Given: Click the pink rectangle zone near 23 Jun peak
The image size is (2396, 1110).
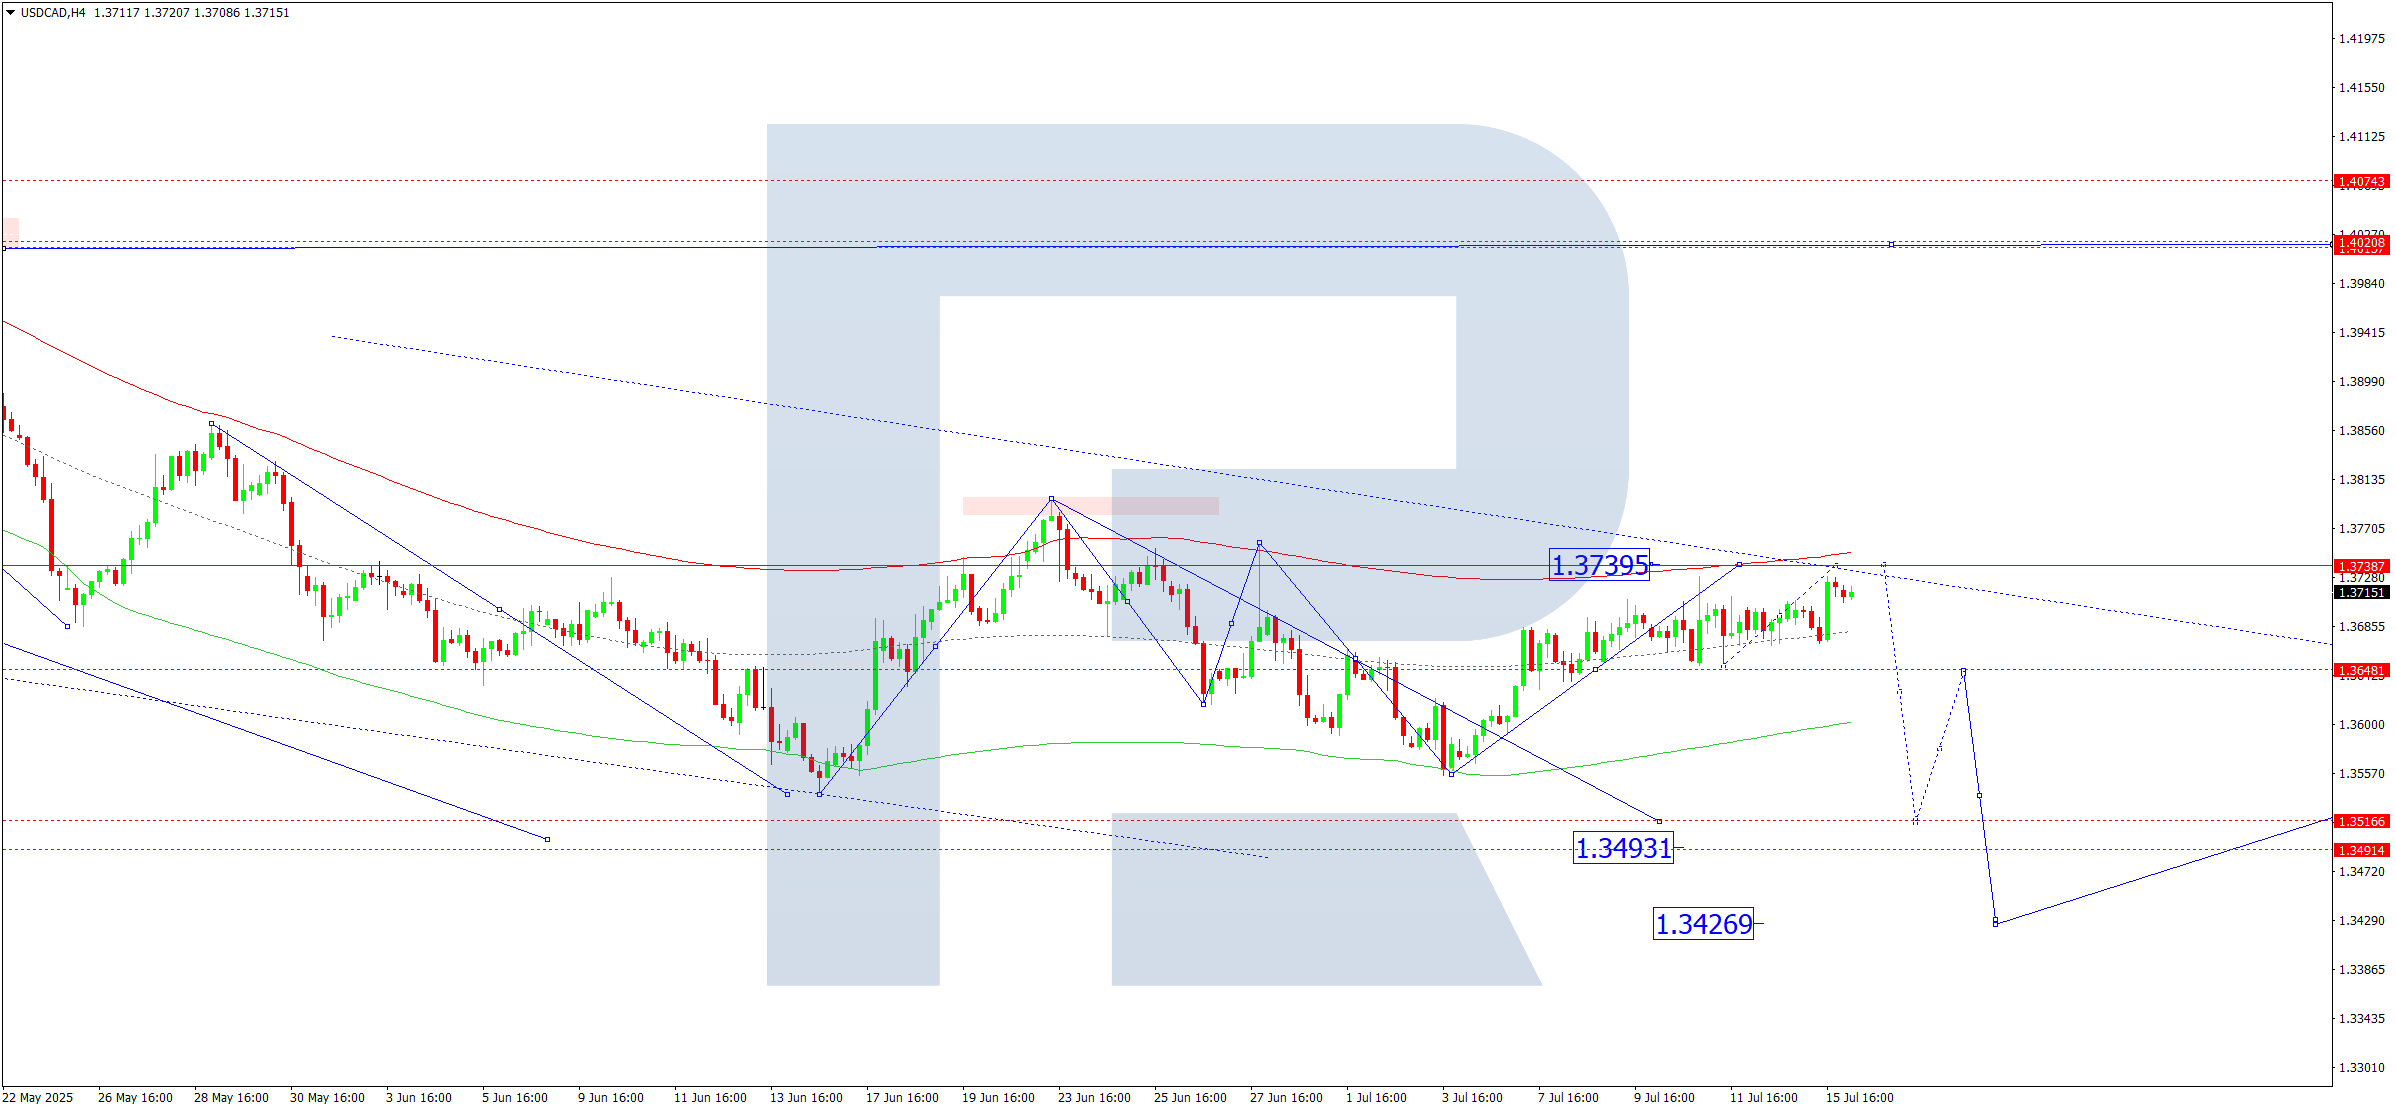Looking at the screenshot, I should coord(1090,506).
